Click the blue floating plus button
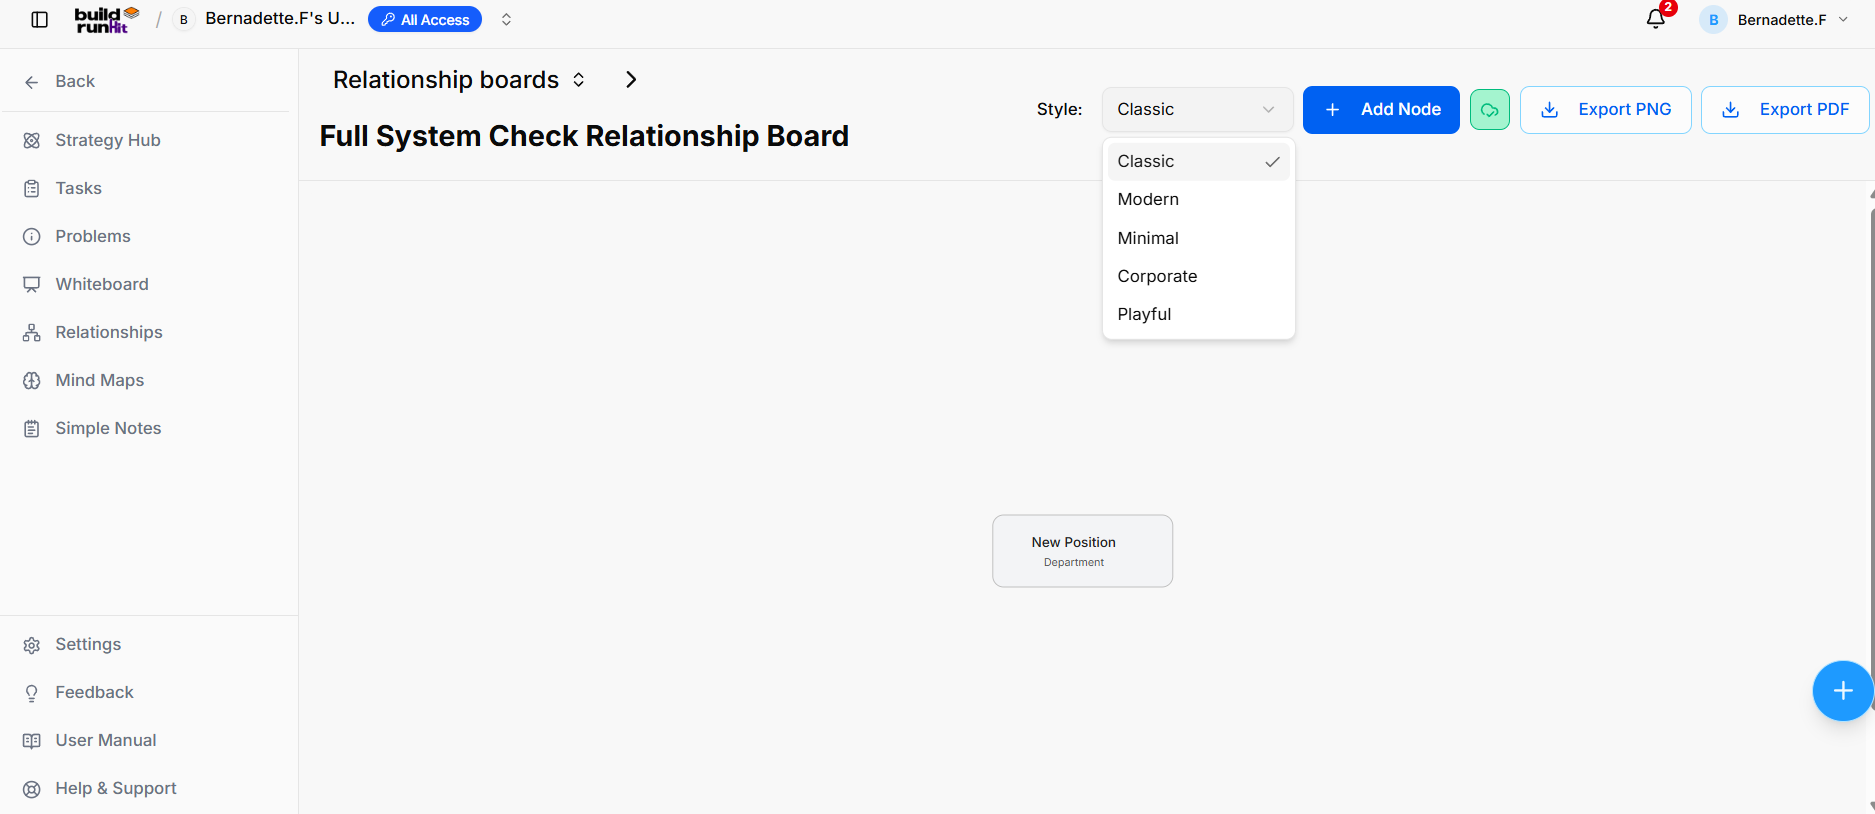Image resolution: width=1875 pixels, height=814 pixels. point(1842,691)
